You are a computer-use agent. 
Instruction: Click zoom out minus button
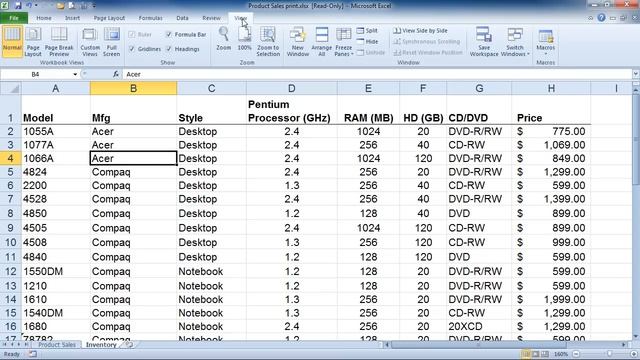[x=576, y=354]
